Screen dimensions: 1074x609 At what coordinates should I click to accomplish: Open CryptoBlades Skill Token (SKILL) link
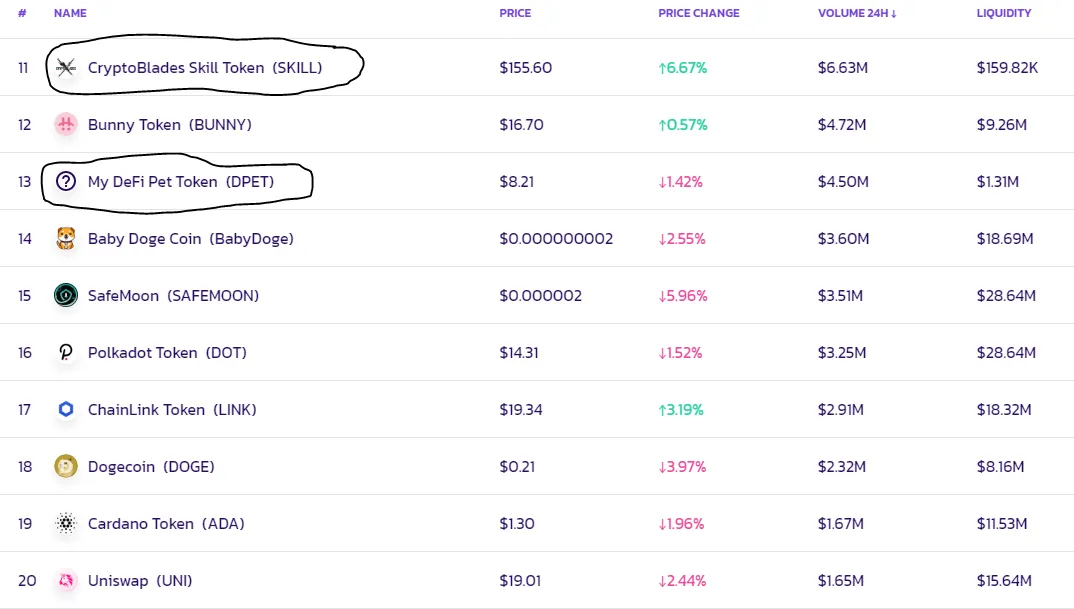(x=205, y=68)
